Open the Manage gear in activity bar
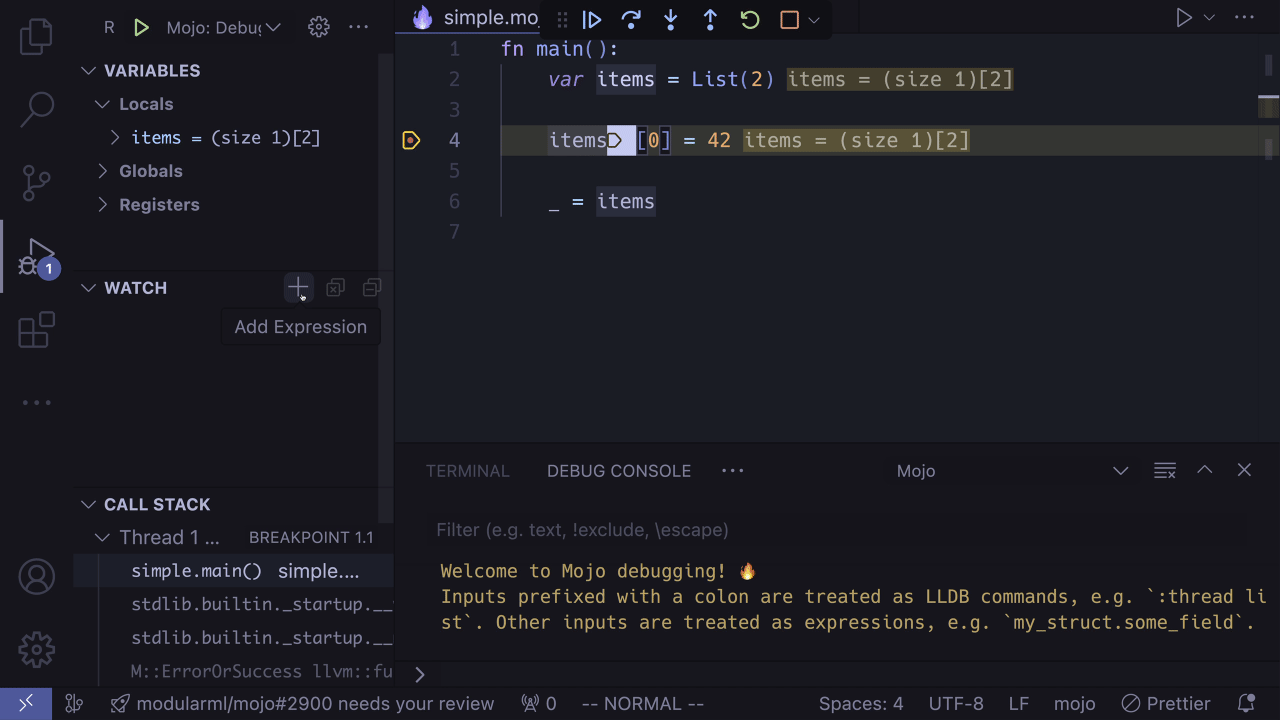This screenshot has width=1280, height=720. pyautogui.click(x=37, y=650)
